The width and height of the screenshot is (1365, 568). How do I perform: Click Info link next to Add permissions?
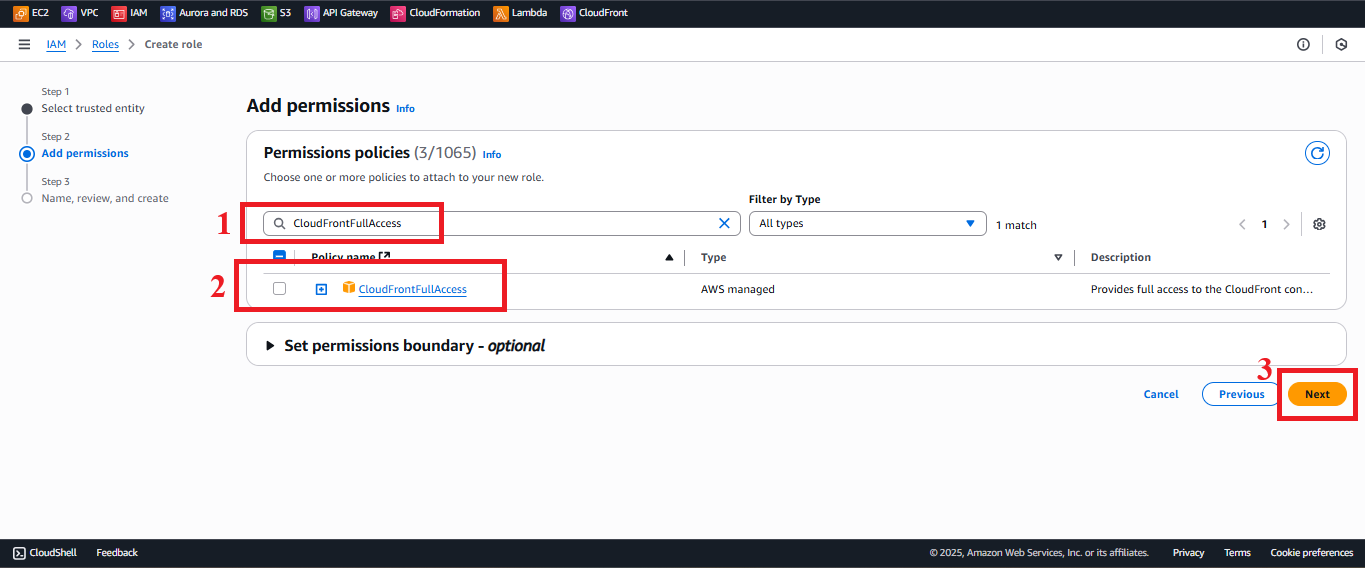click(405, 108)
